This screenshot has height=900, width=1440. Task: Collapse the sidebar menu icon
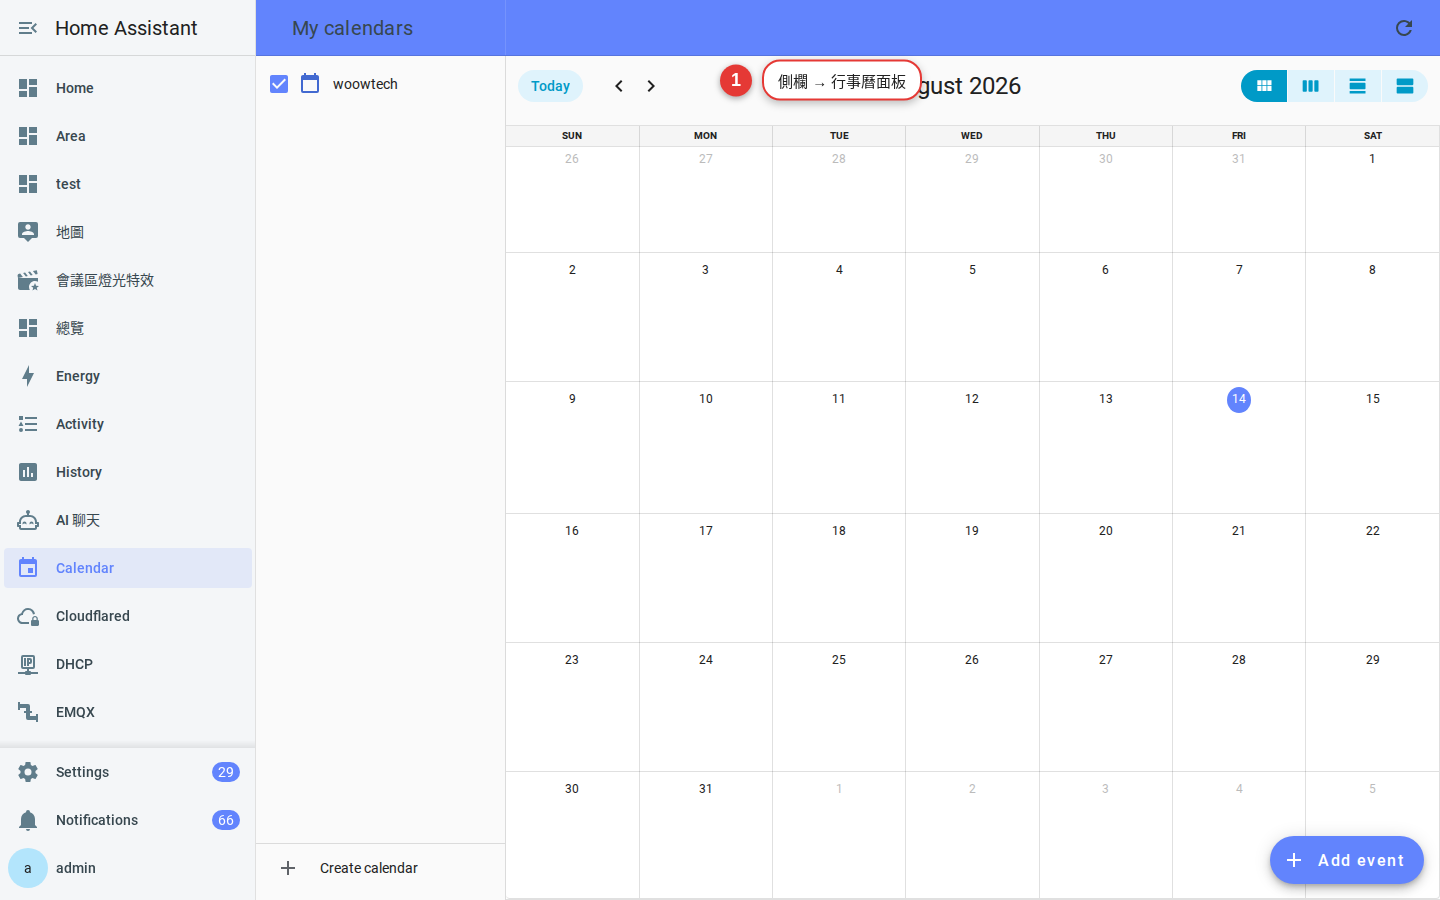28,28
